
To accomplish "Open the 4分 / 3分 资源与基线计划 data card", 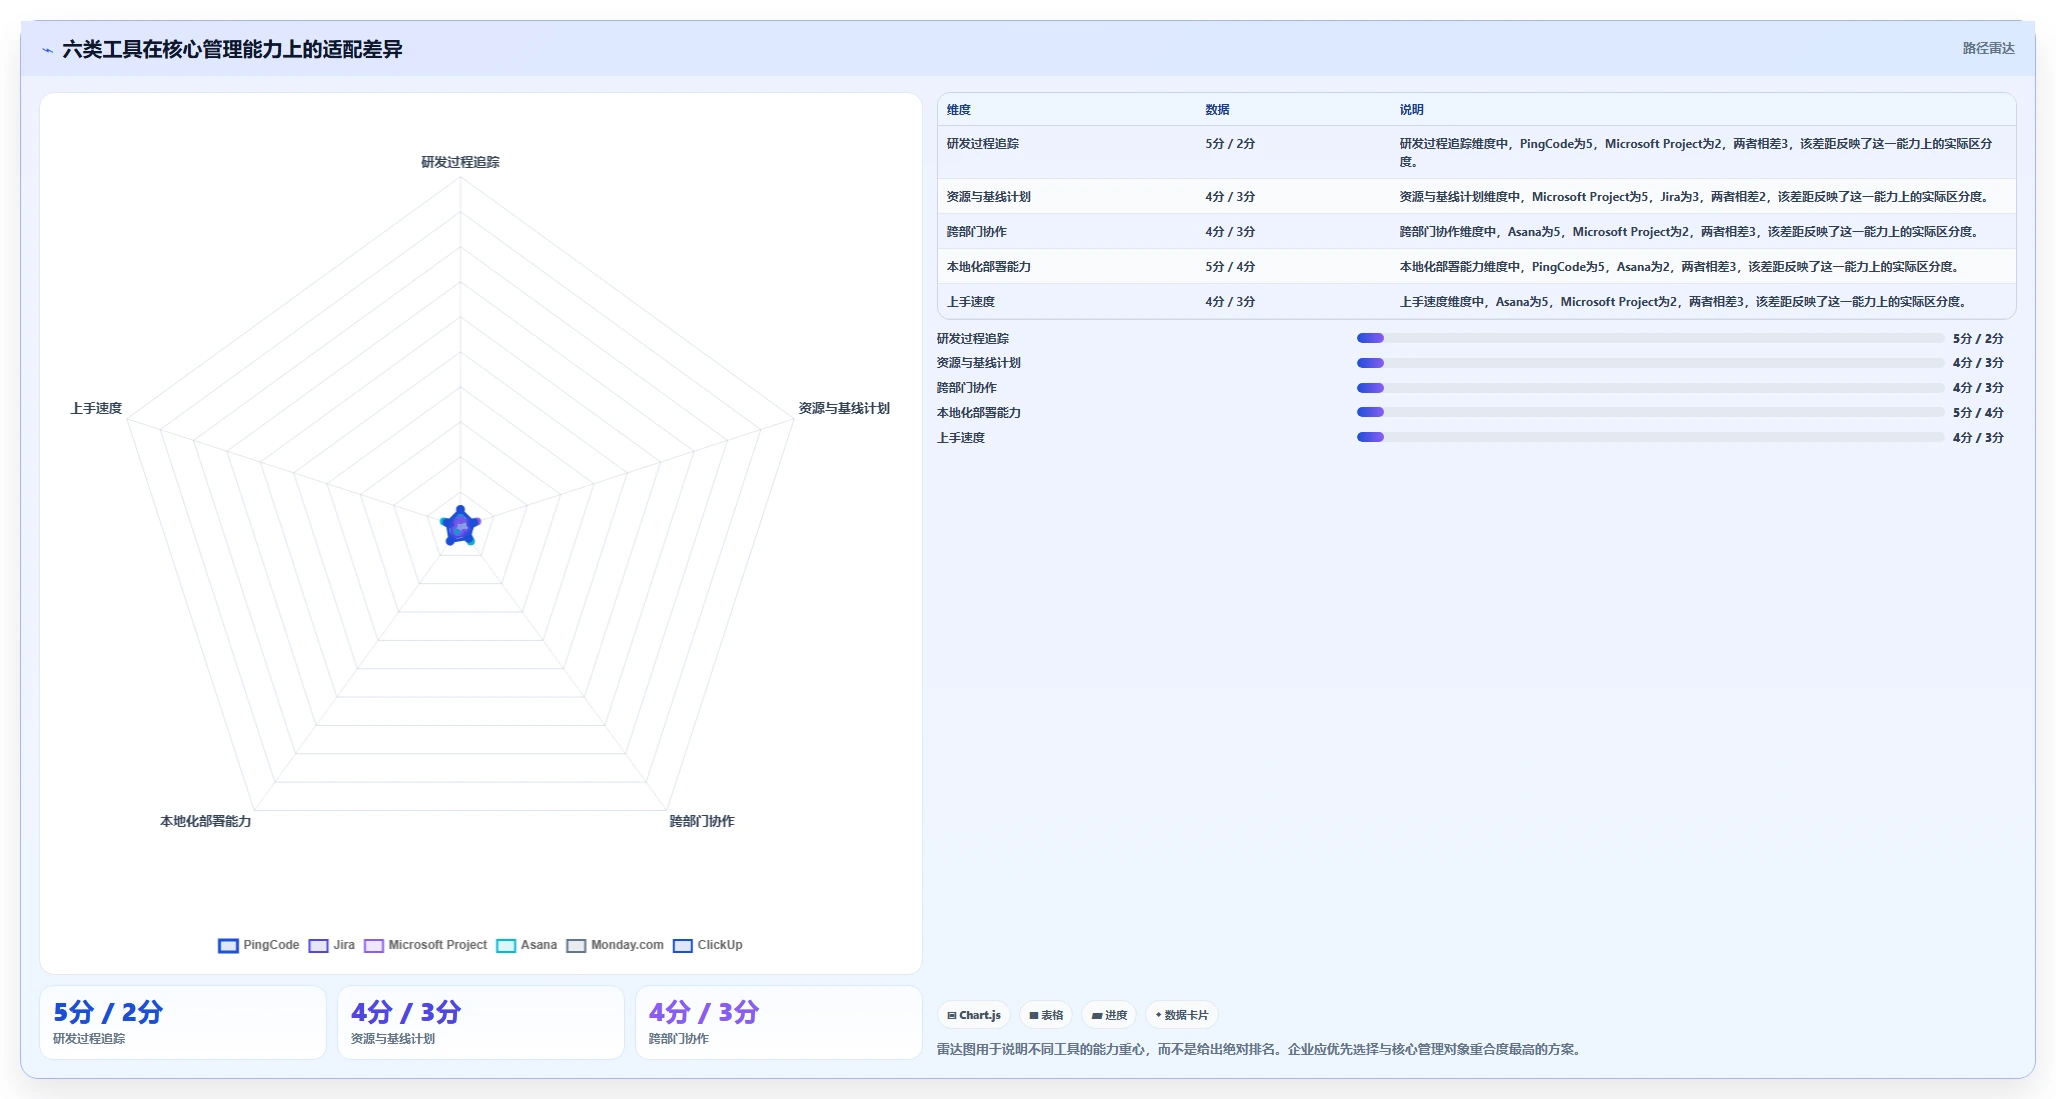I will tap(481, 1022).
